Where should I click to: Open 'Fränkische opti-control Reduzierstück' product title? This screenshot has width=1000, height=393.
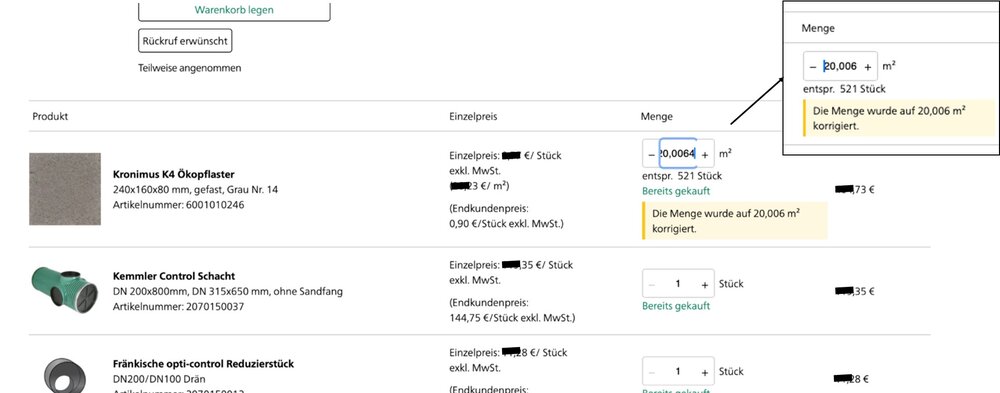[x=203, y=364]
